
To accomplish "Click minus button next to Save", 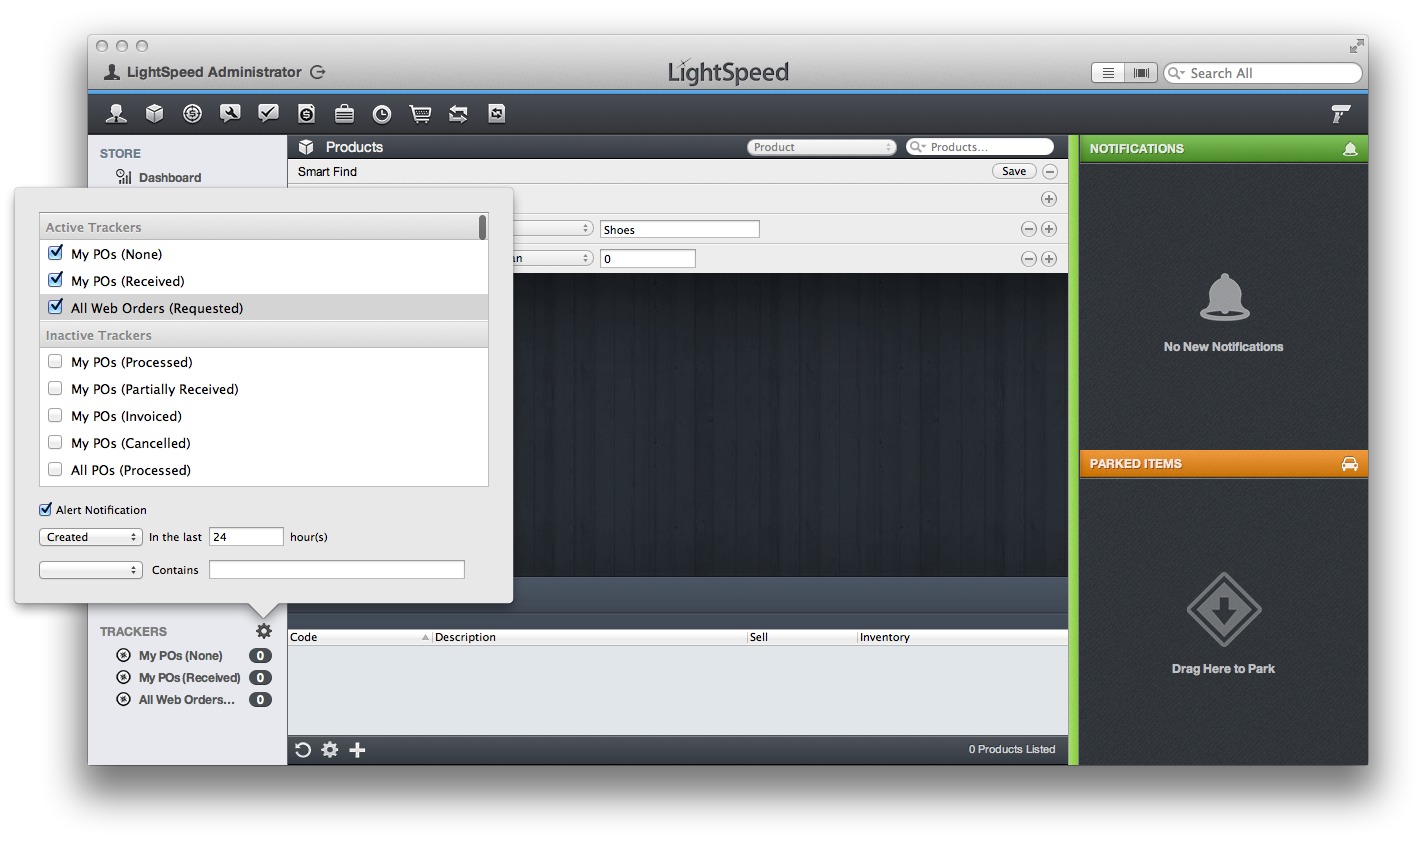I will tap(1050, 172).
